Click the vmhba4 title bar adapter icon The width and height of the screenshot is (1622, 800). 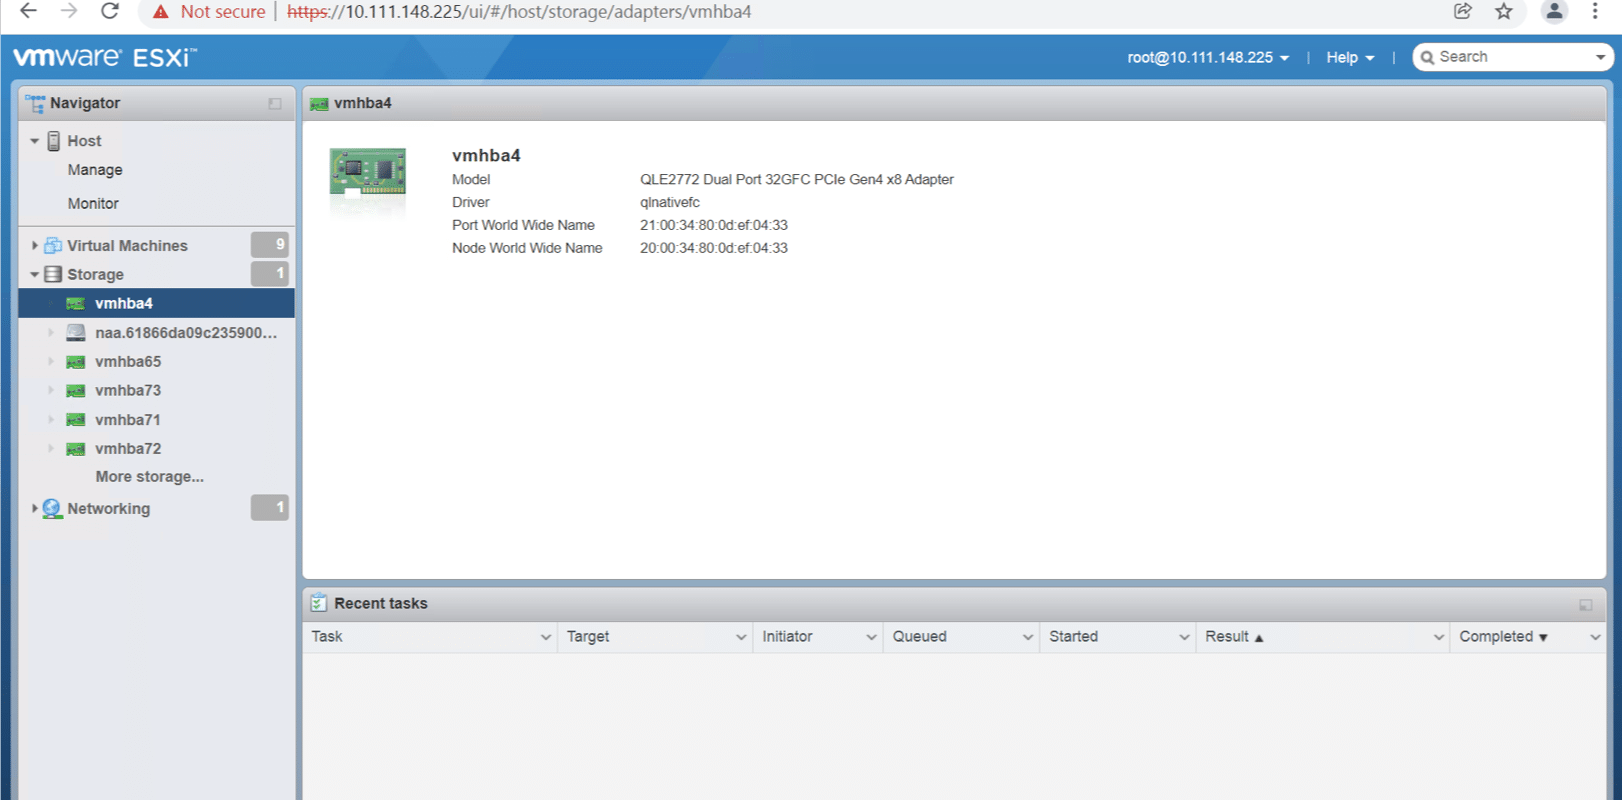[319, 104]
